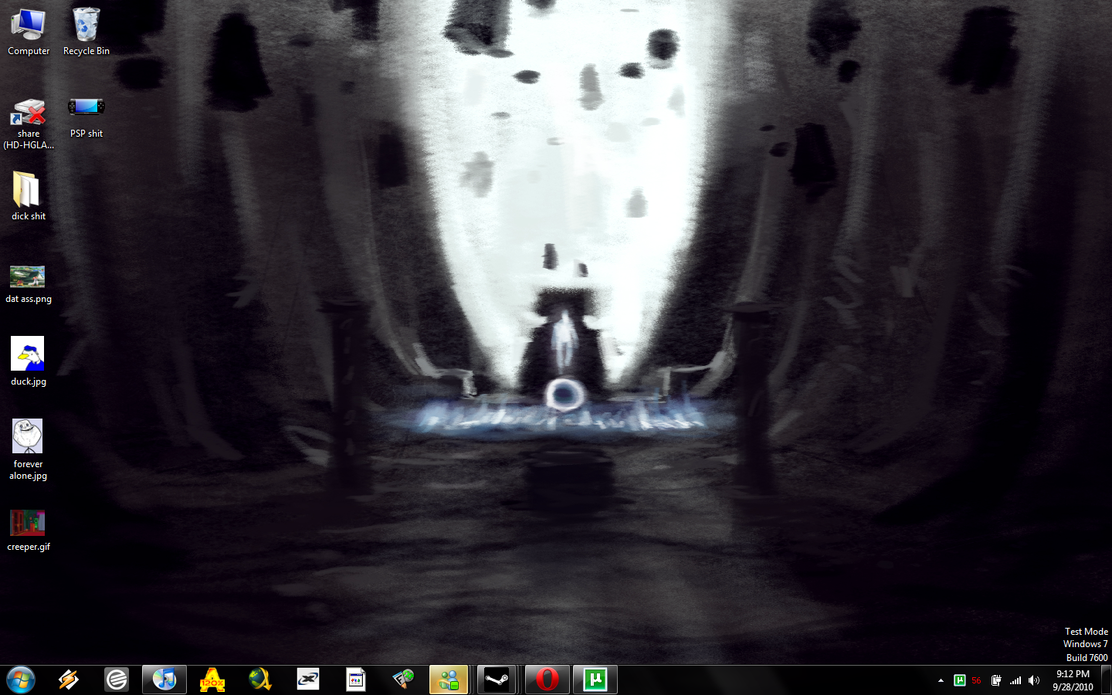Open the Recycle Bin
The height and width of the screenshot is (695, 1112).
tap(86, 32)
